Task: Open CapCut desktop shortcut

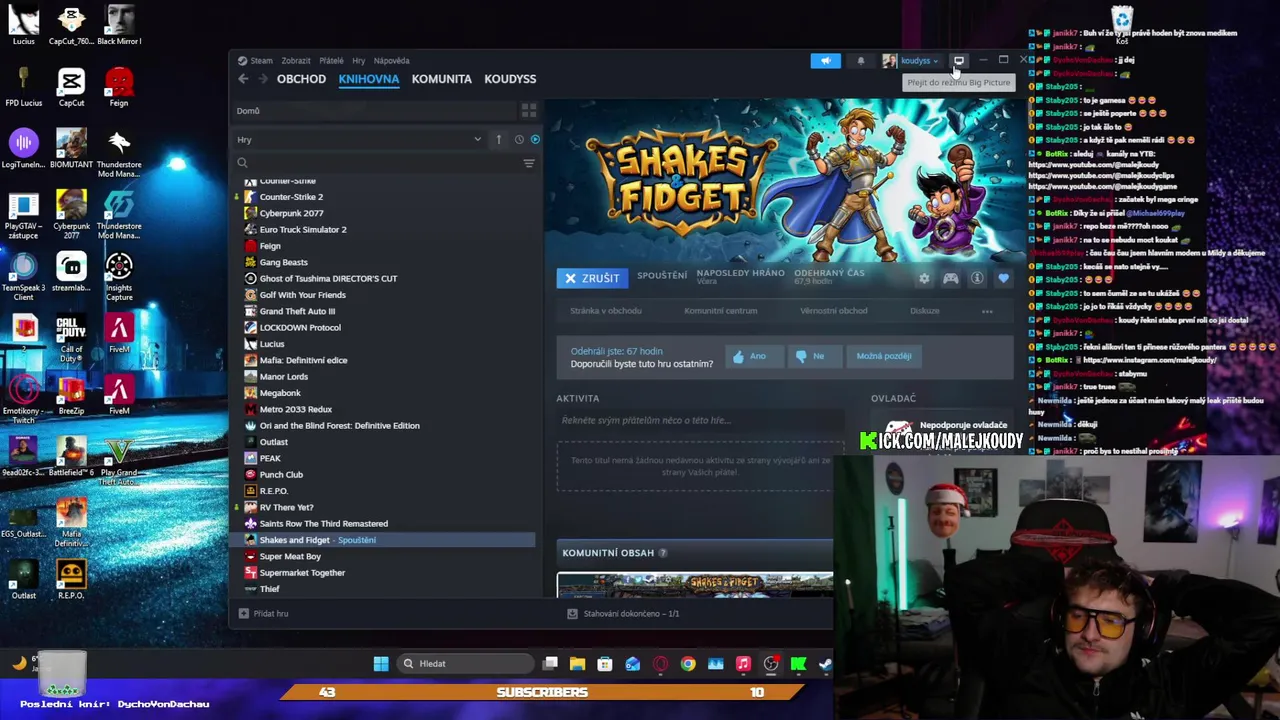Action: [x=71, y=86]
